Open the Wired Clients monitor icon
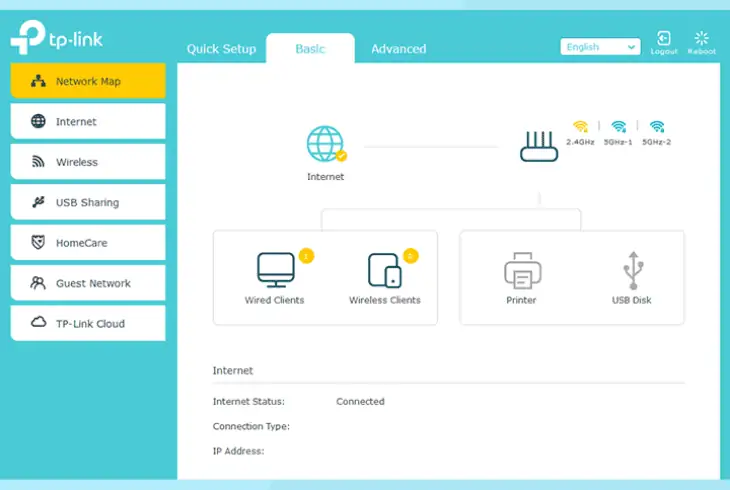This screenshot has width=730, height=490. coord(276,270)
